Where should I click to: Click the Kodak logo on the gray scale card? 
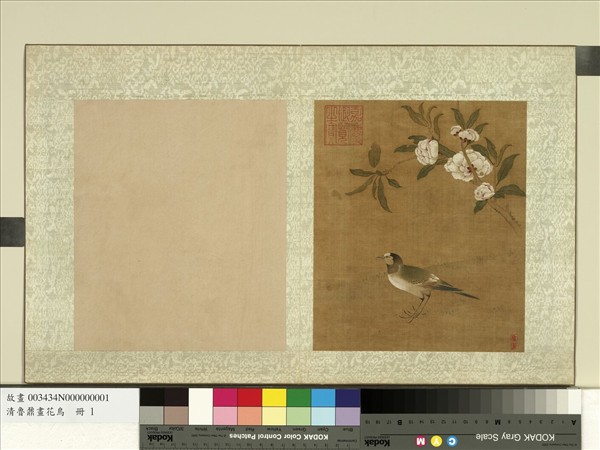[377, 442]
